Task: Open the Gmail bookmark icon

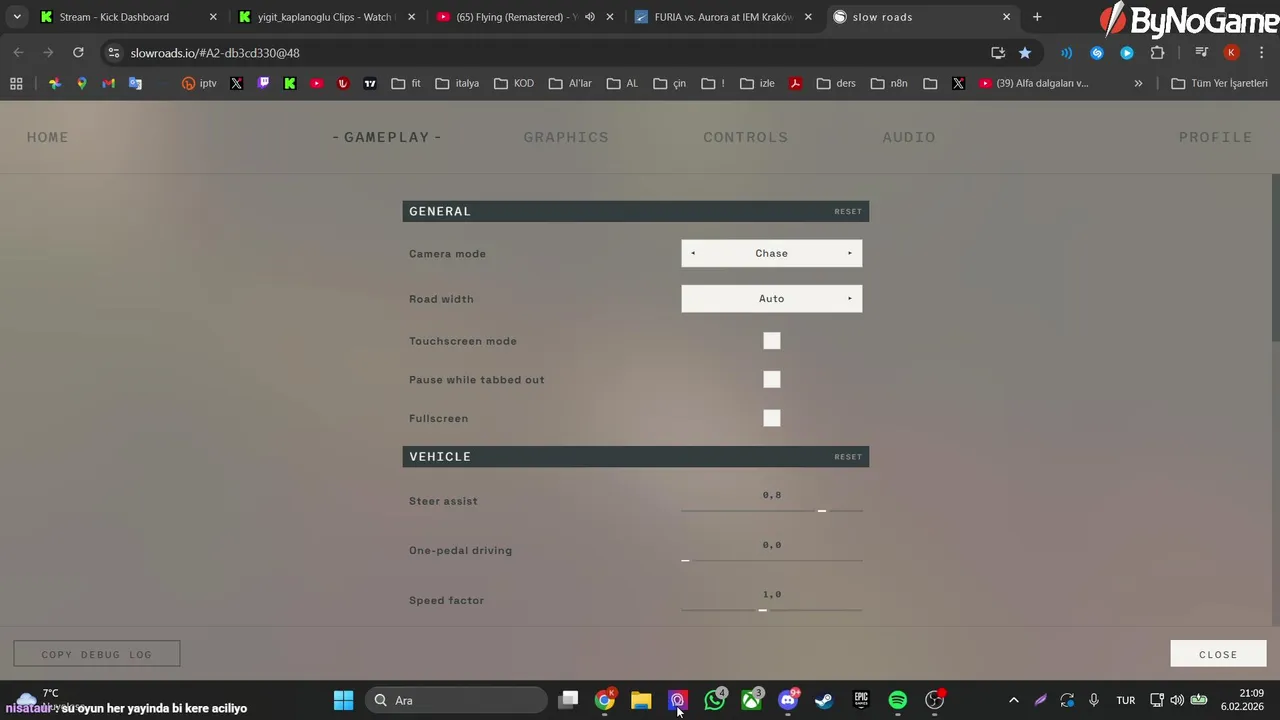Action: [x=109, y=84]
